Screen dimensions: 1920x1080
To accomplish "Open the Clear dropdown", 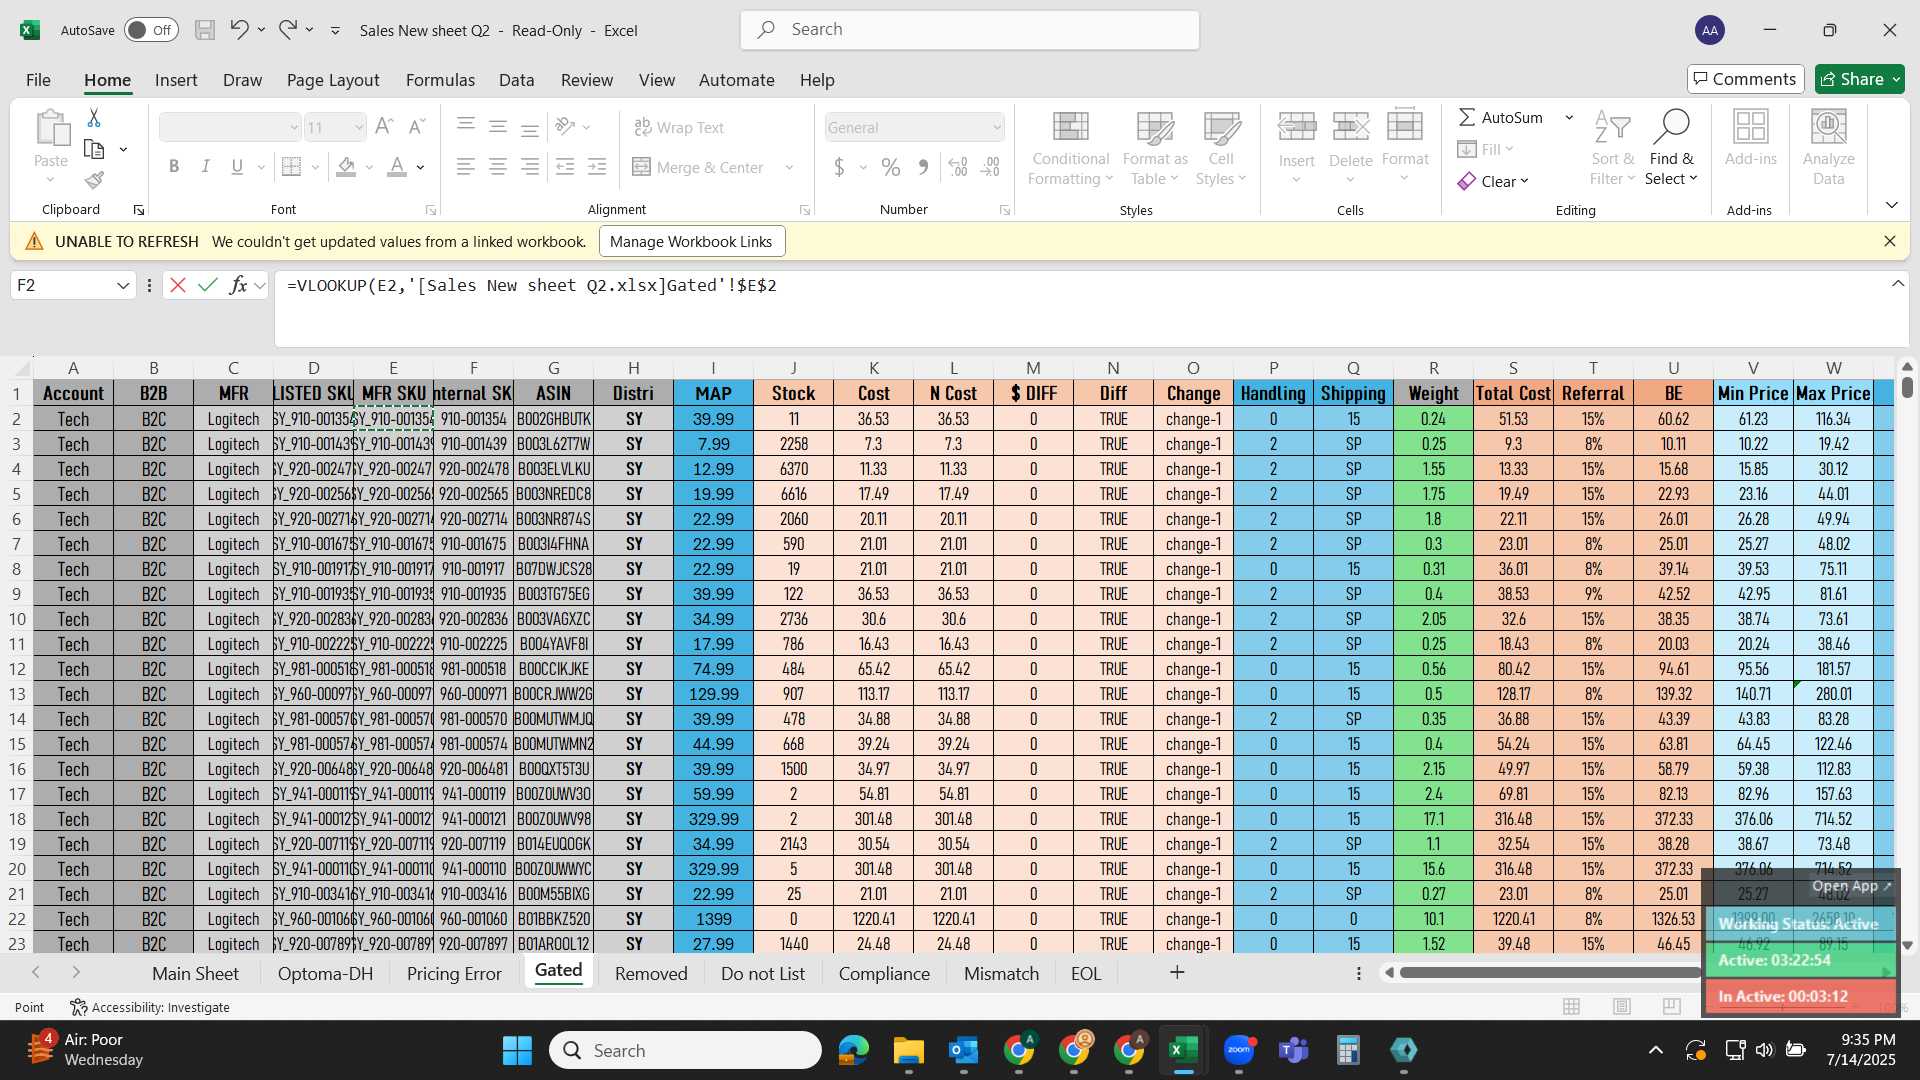I will click(1493, 181).
